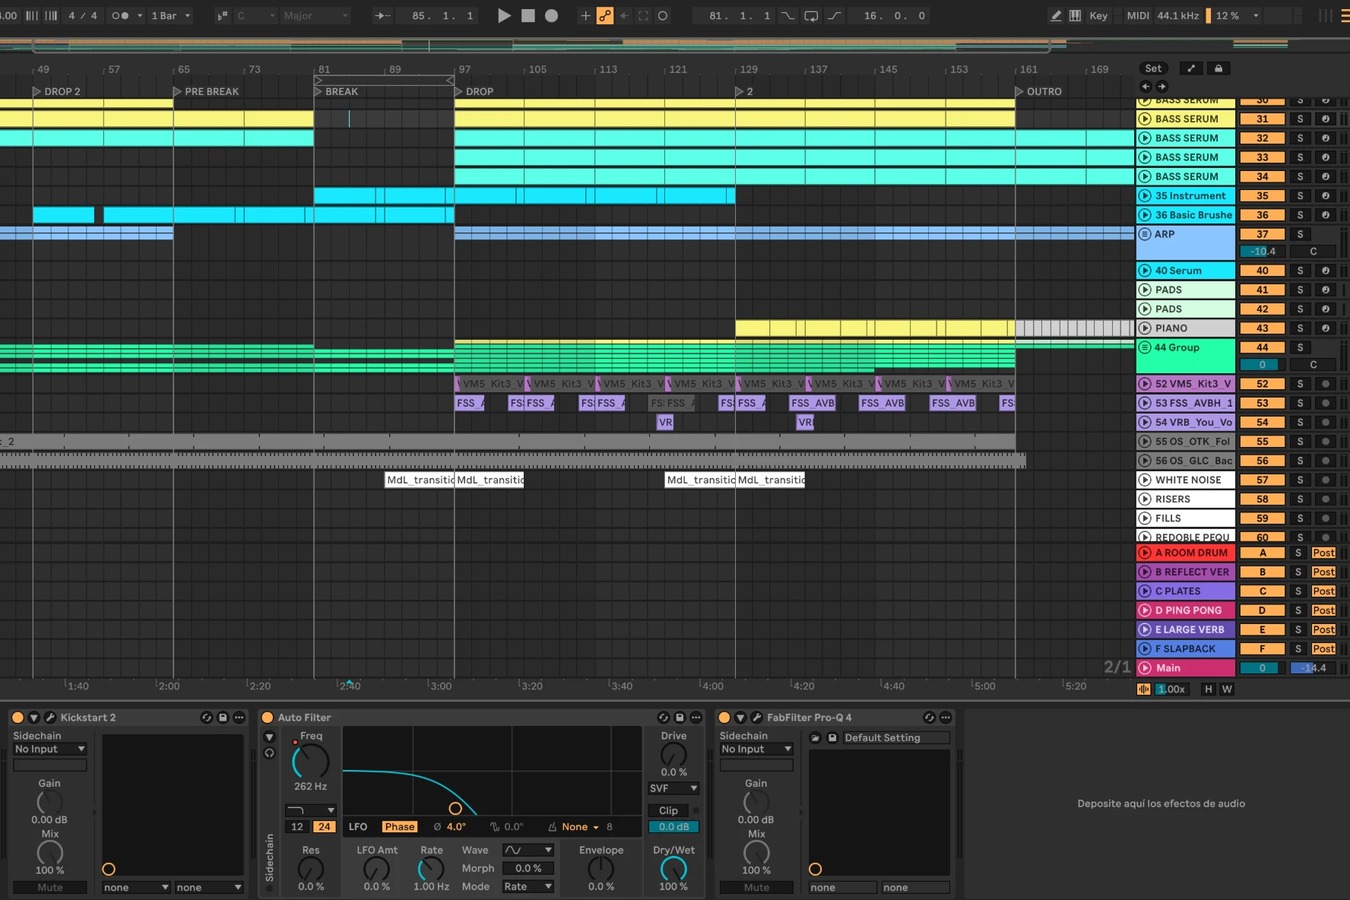Select the DROP 2 locator
Viewport: 1350px width, 900px height.
pos(56,91)
